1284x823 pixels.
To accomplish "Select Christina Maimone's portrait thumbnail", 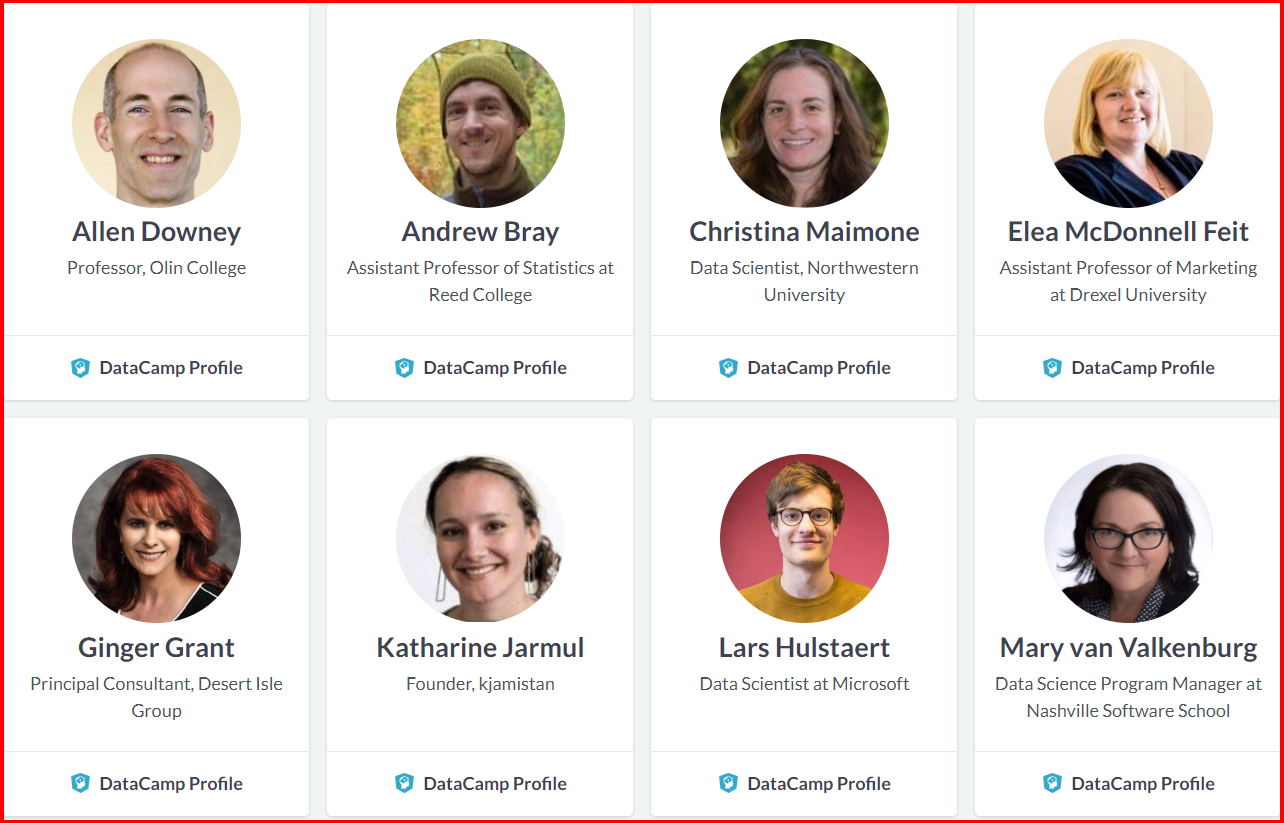I will (x=804, y=123).
